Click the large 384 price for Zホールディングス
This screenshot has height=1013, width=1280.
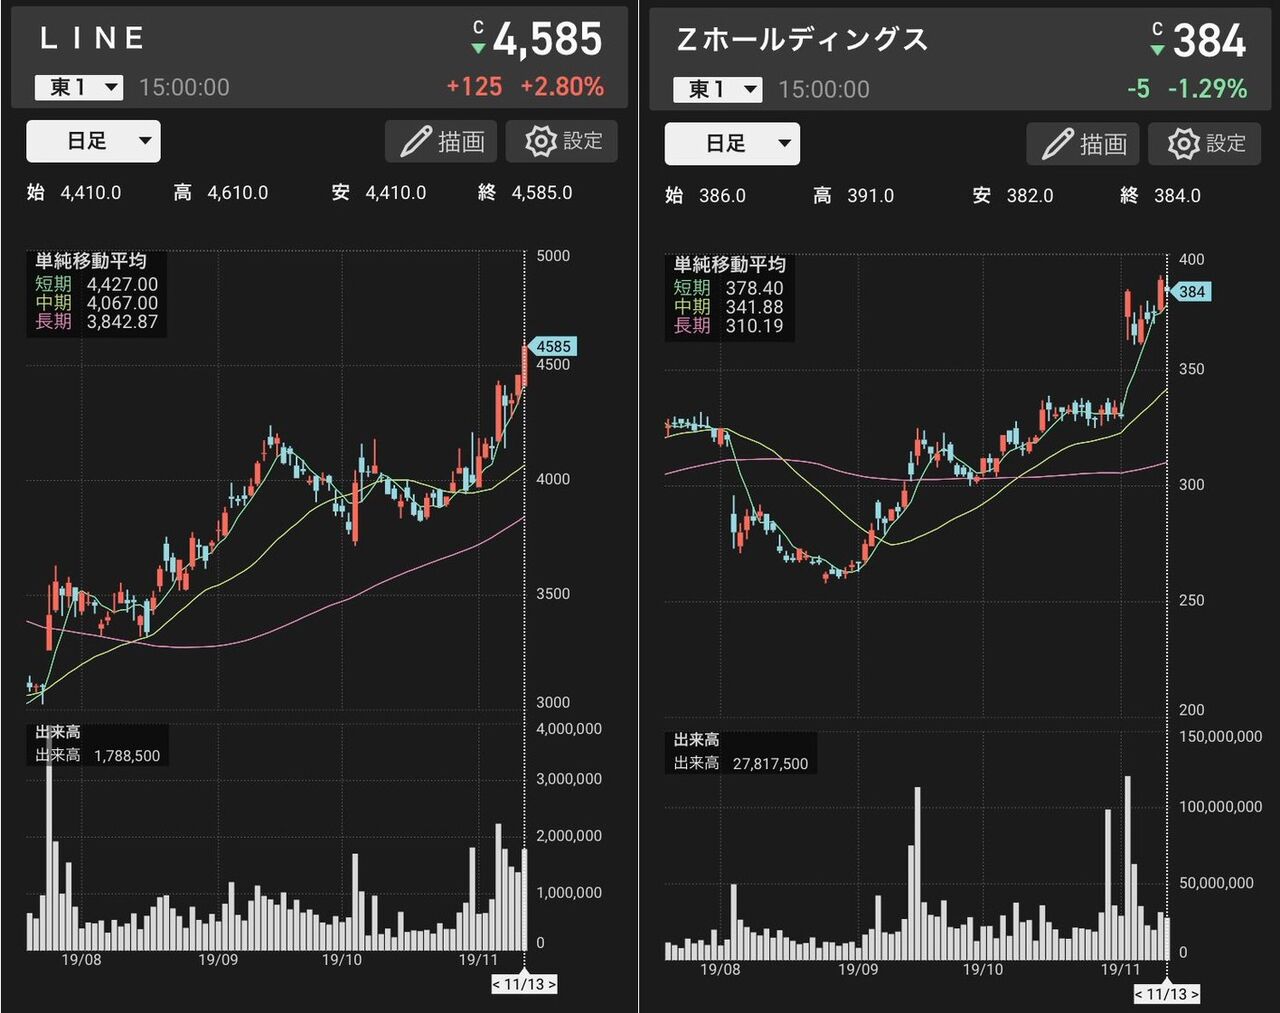[1210, 42]
